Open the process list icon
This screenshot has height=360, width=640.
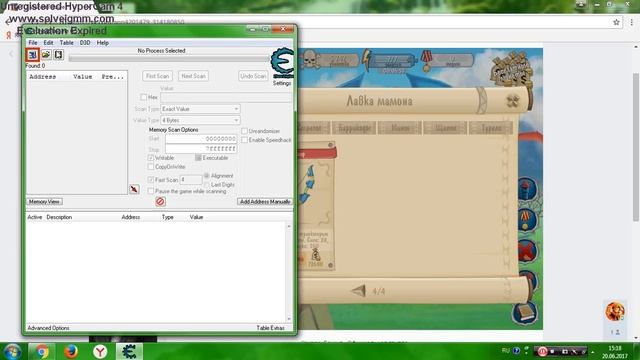coord(32,54)
